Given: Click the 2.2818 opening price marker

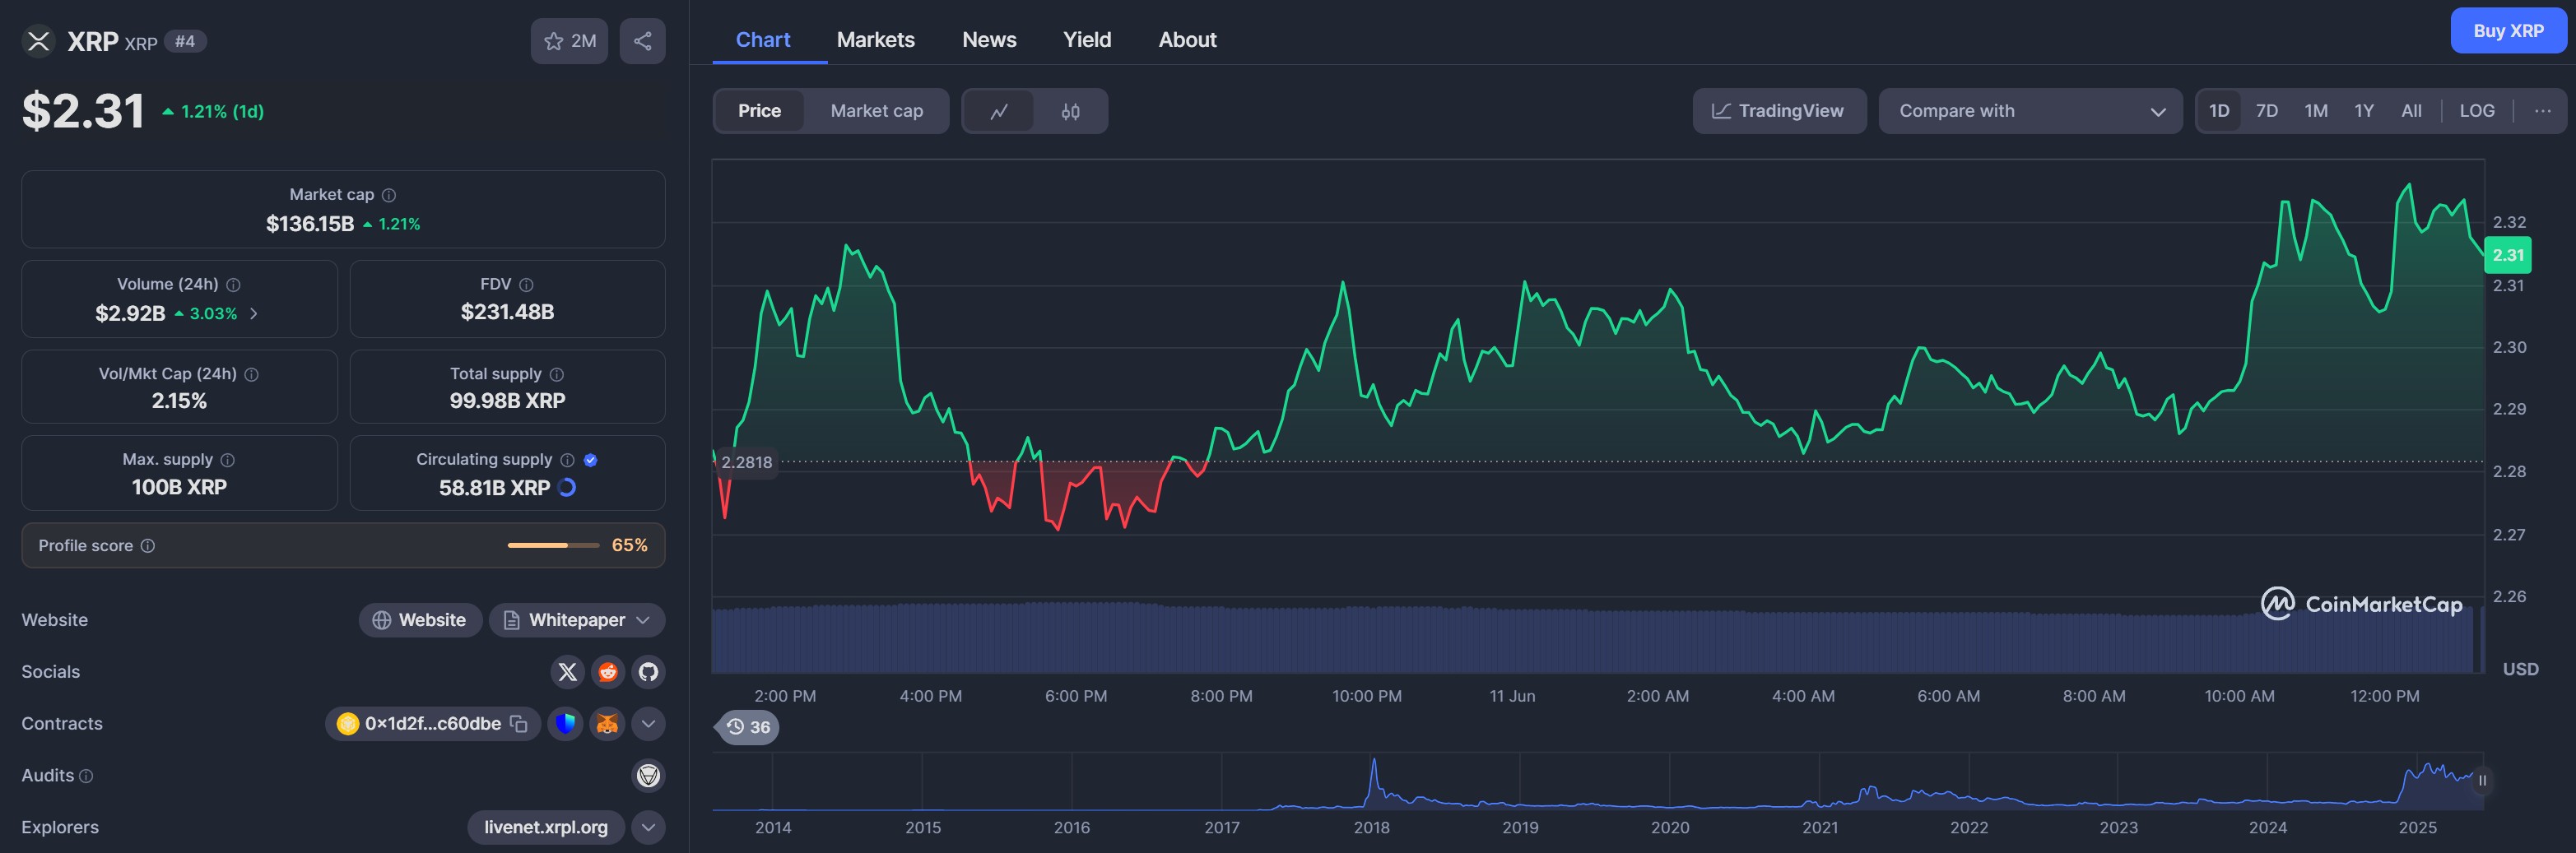Looking at the screenshot, I should click(746, 462).
